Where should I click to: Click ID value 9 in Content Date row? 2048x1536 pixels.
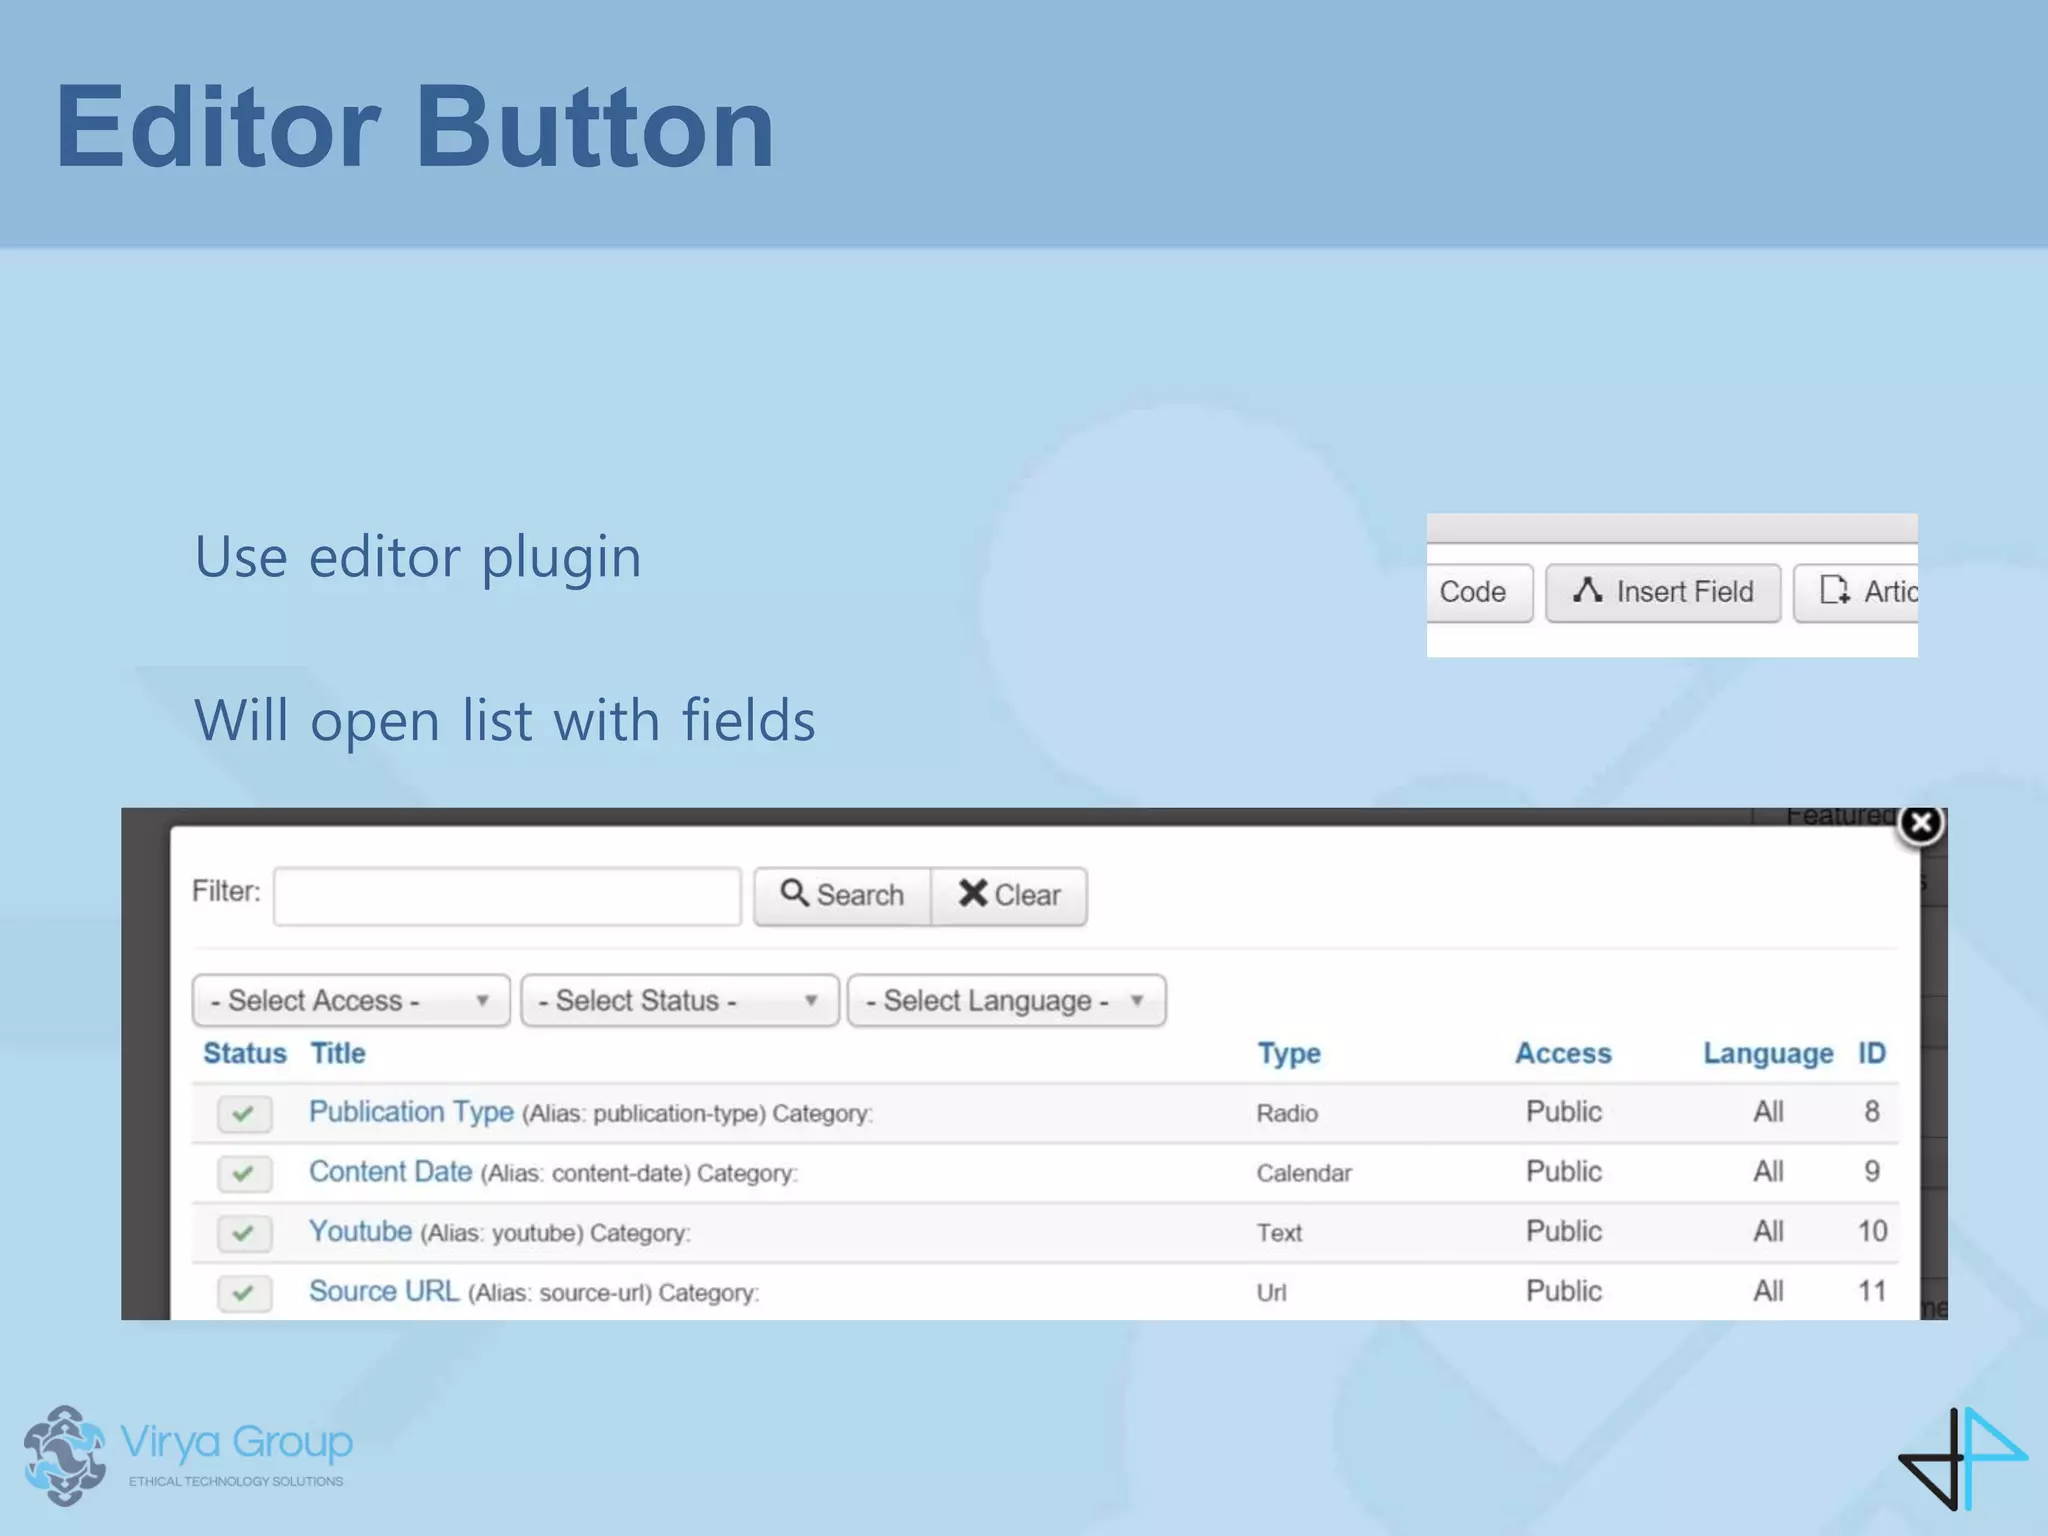coord(1872,1172)
